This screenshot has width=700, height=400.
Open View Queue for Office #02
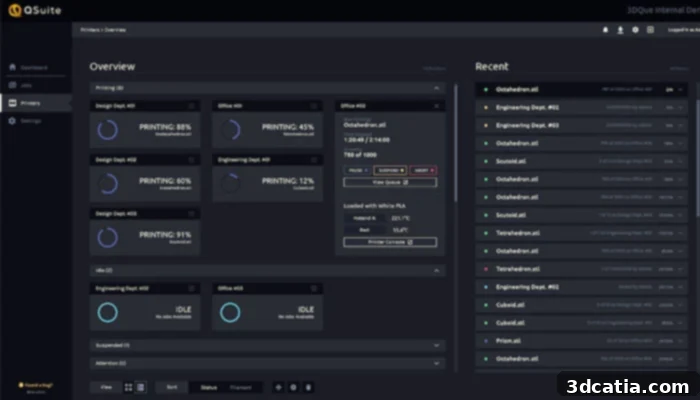click(390, 182)
